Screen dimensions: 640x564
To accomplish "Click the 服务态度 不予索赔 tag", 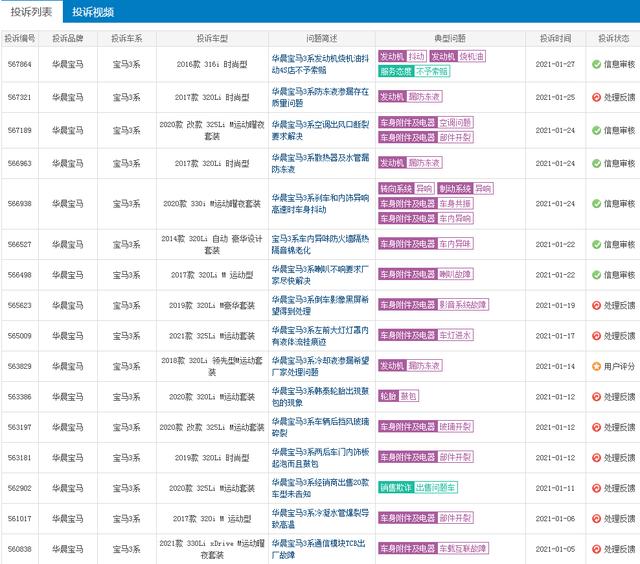I will [x=414, y=71].
